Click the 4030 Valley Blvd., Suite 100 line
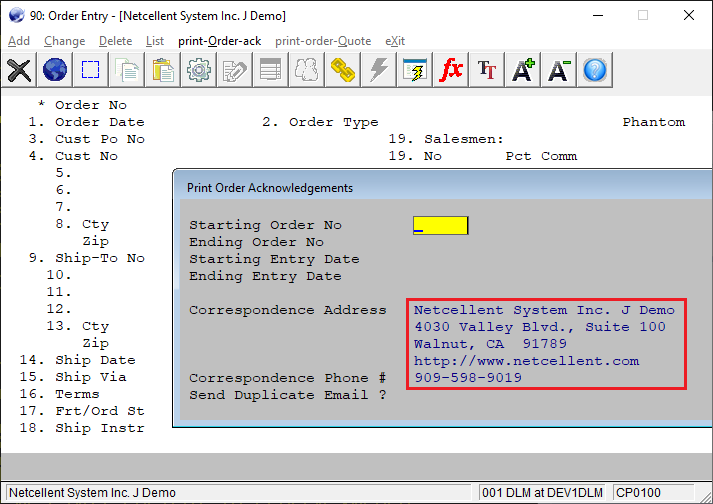Image resolution: width=713 pixels, height=504 pixels. [540, 327]
